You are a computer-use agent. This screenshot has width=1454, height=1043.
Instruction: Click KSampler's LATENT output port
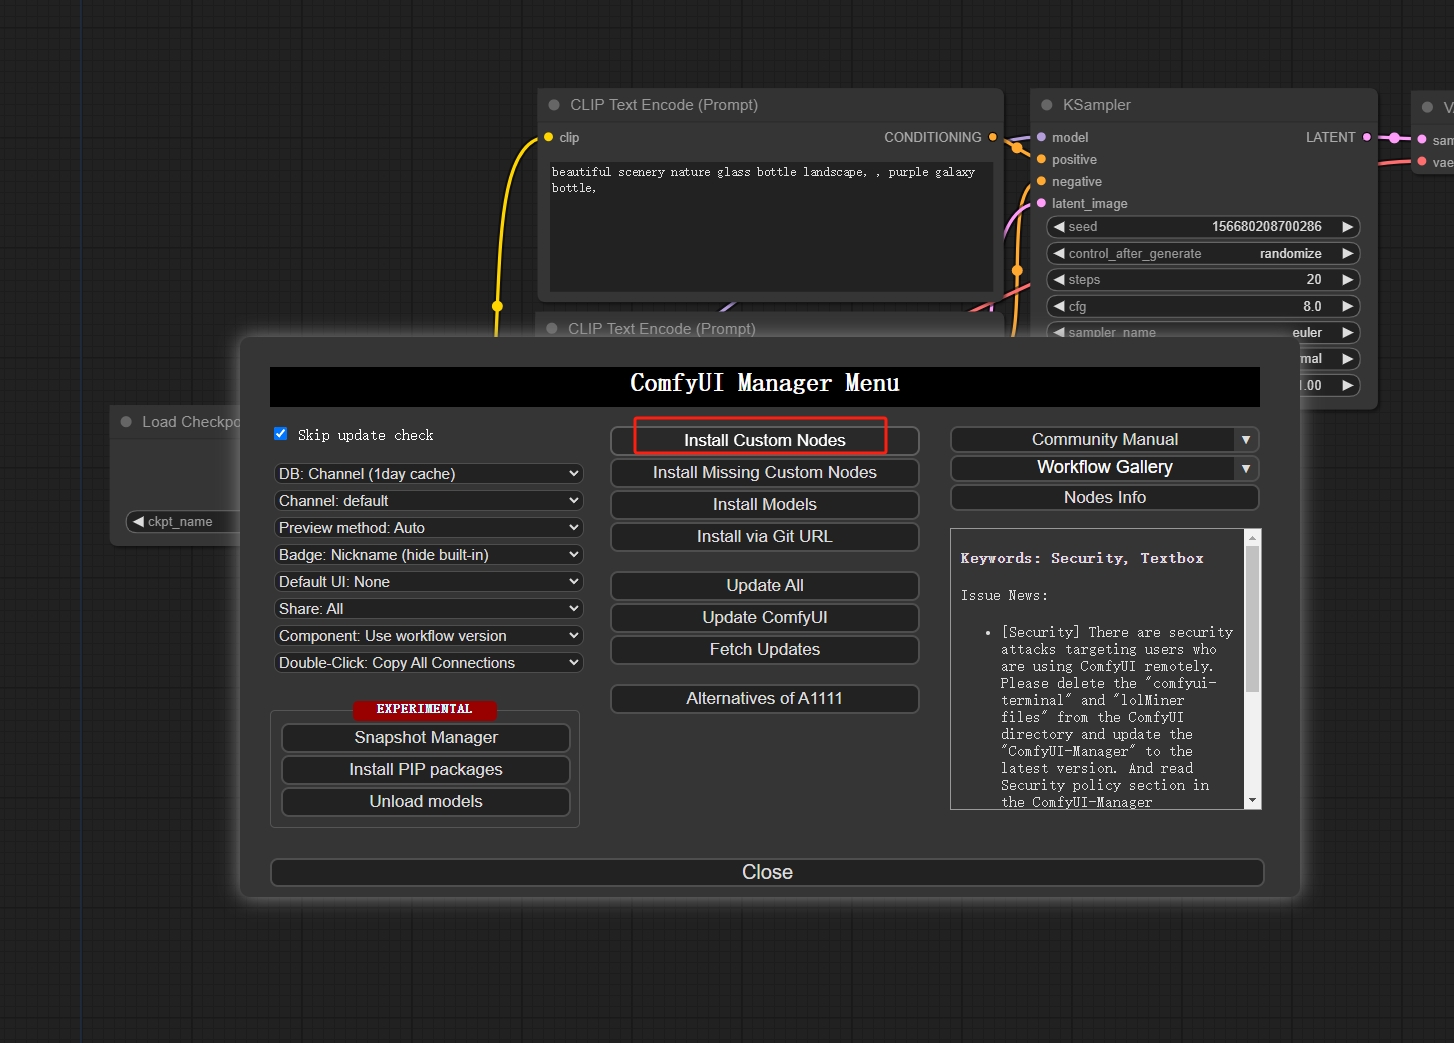point(1367,137)
